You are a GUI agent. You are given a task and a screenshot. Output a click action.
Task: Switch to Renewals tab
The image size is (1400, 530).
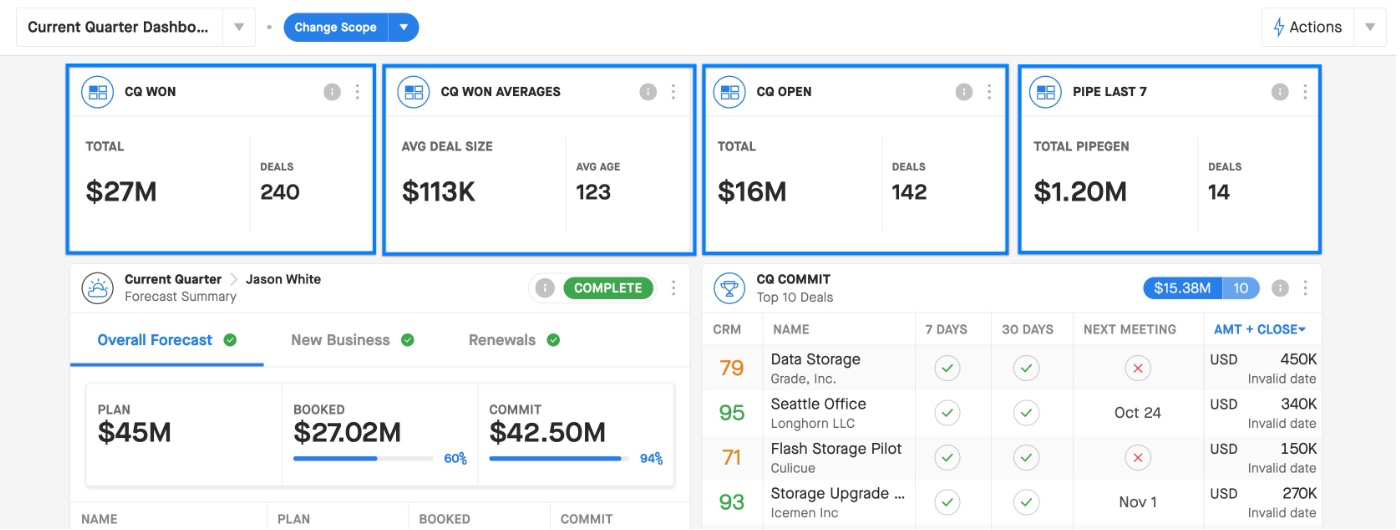click(514, 340)
